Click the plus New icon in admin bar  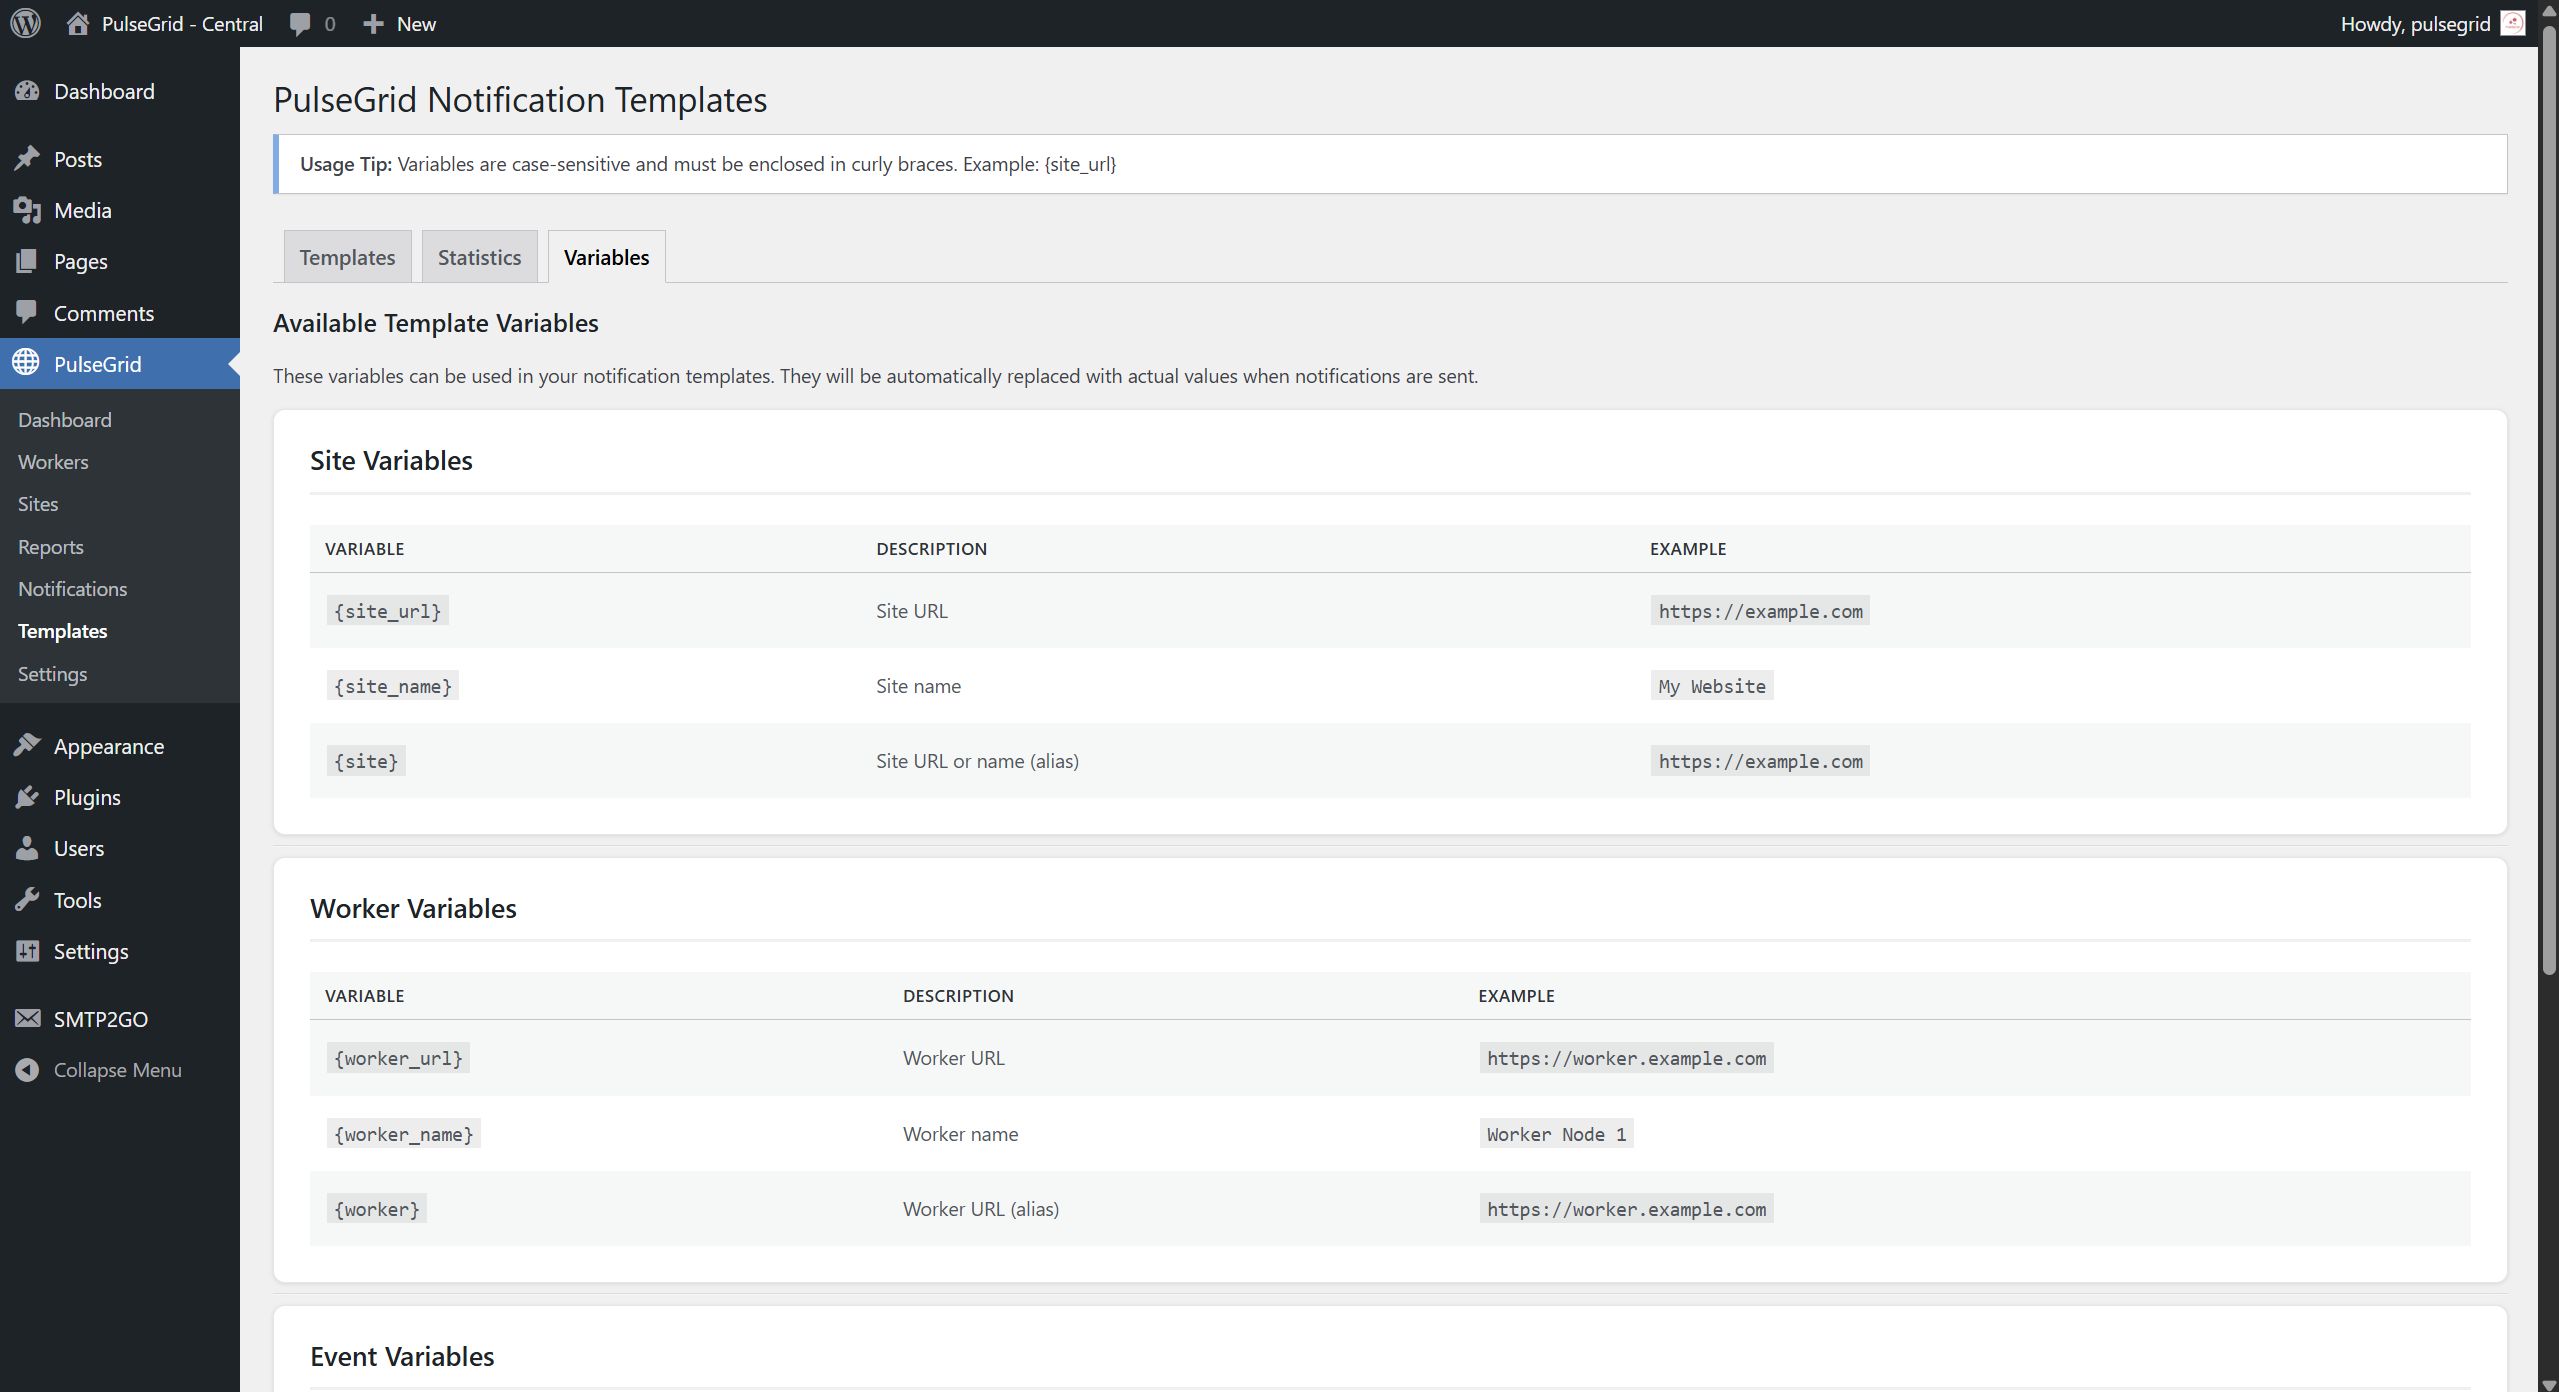coord(373,23)
